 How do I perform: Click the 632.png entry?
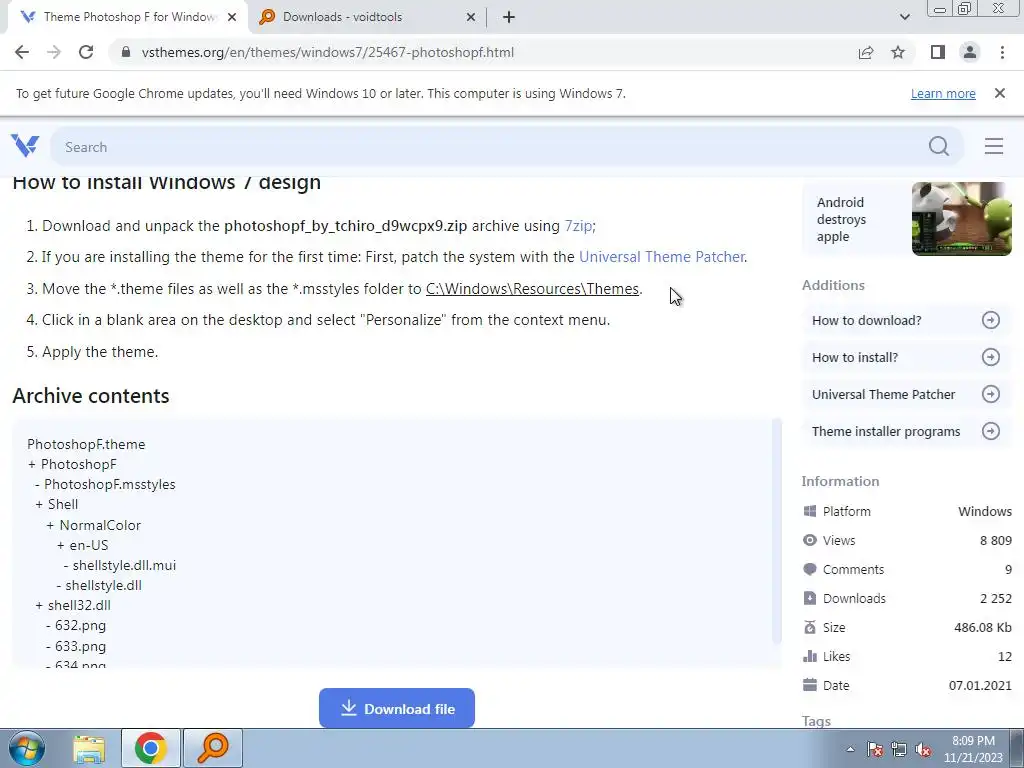click(x=80, y=626)
